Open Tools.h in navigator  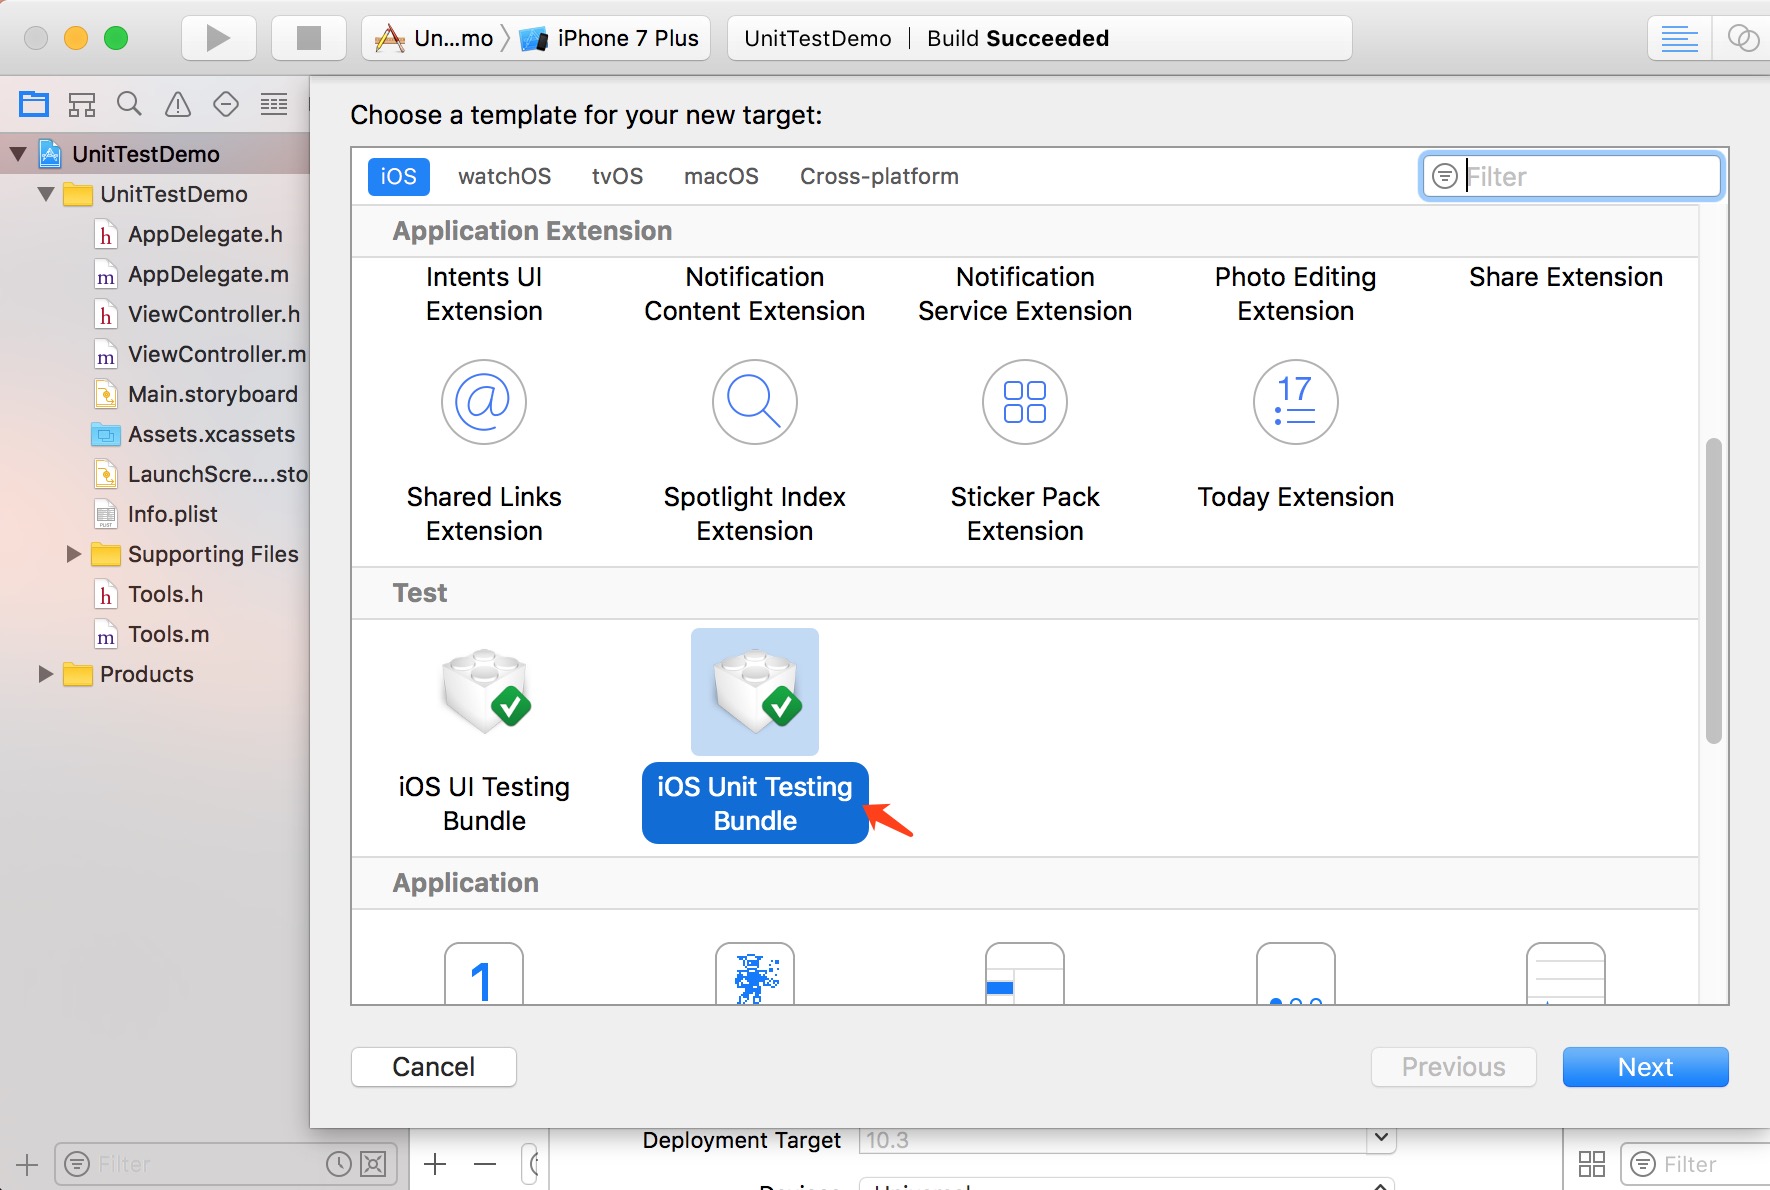click(x=165, y=594)
